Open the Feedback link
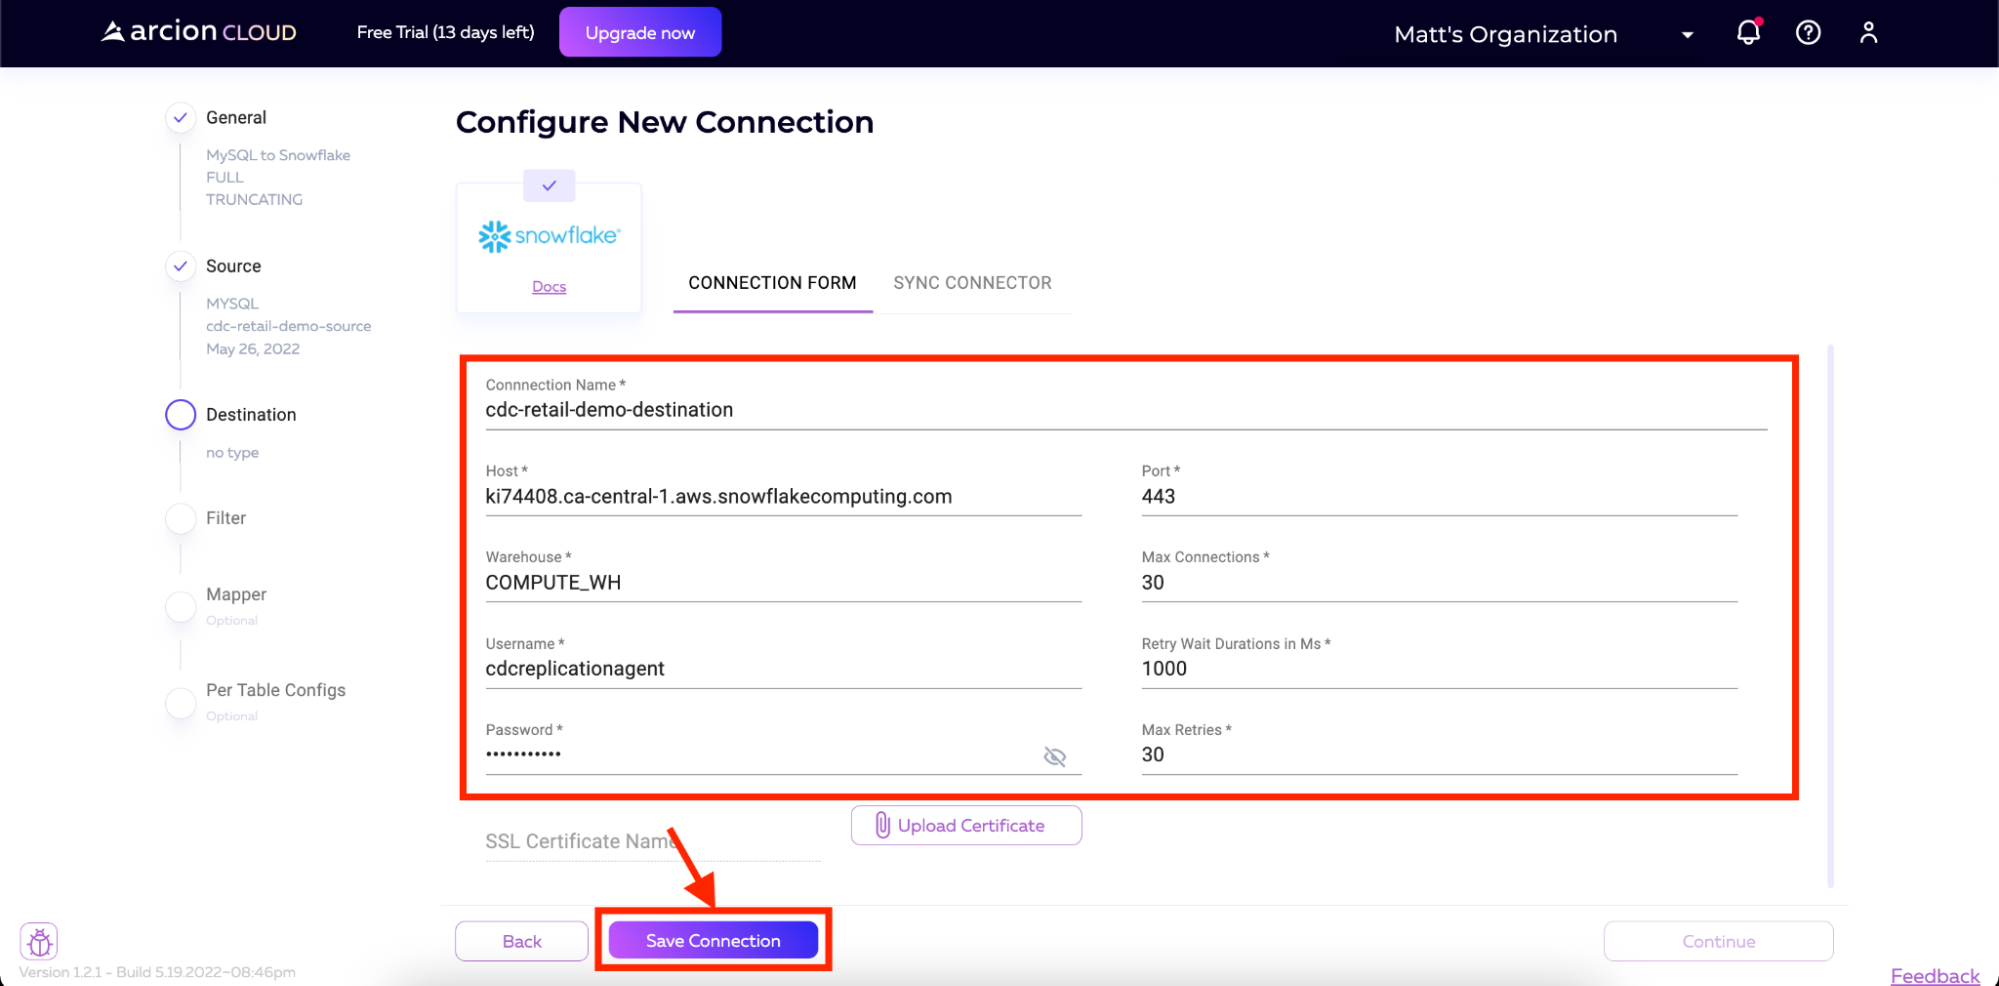The image size is (1999, 986). coord(1935,975)
